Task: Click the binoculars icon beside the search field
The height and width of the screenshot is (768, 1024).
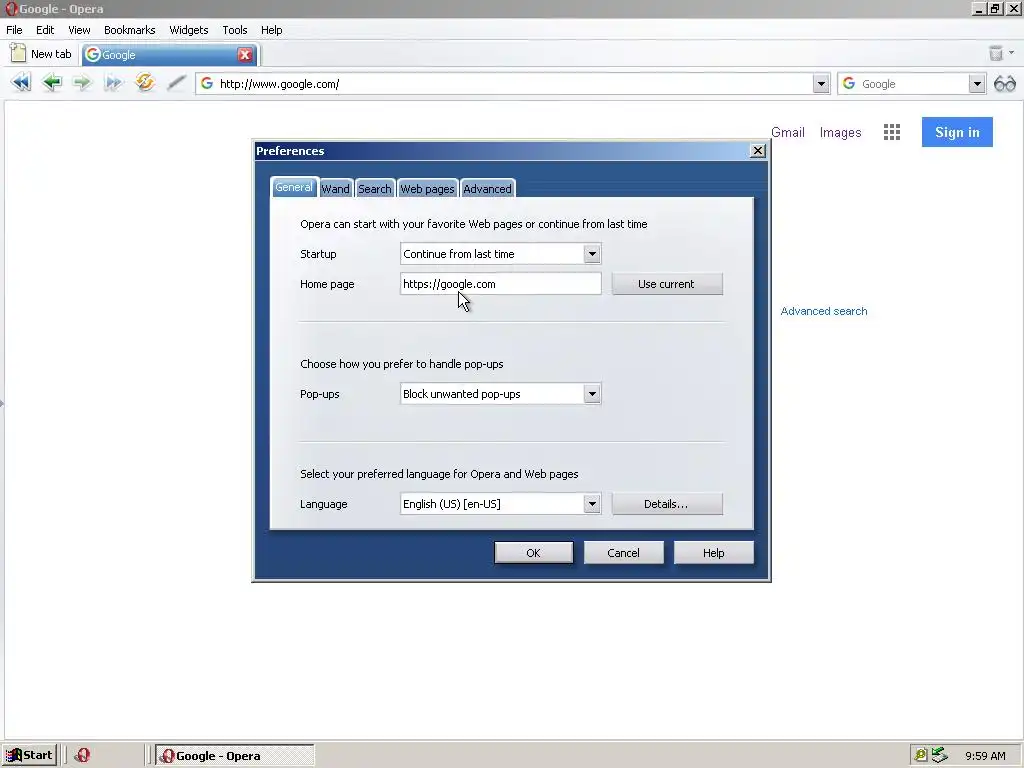Action: point(1004,84)
